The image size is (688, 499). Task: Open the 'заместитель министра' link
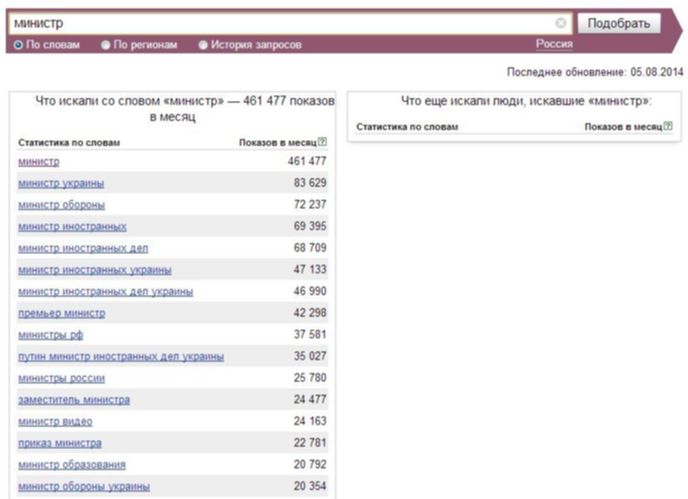(74, 400)
